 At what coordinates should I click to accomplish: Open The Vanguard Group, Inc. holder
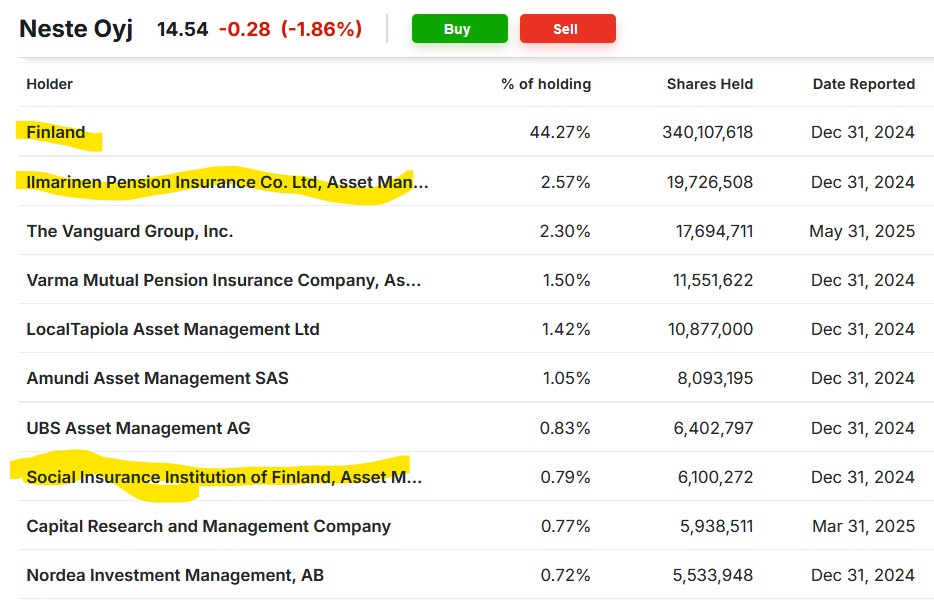coord(129,231)
